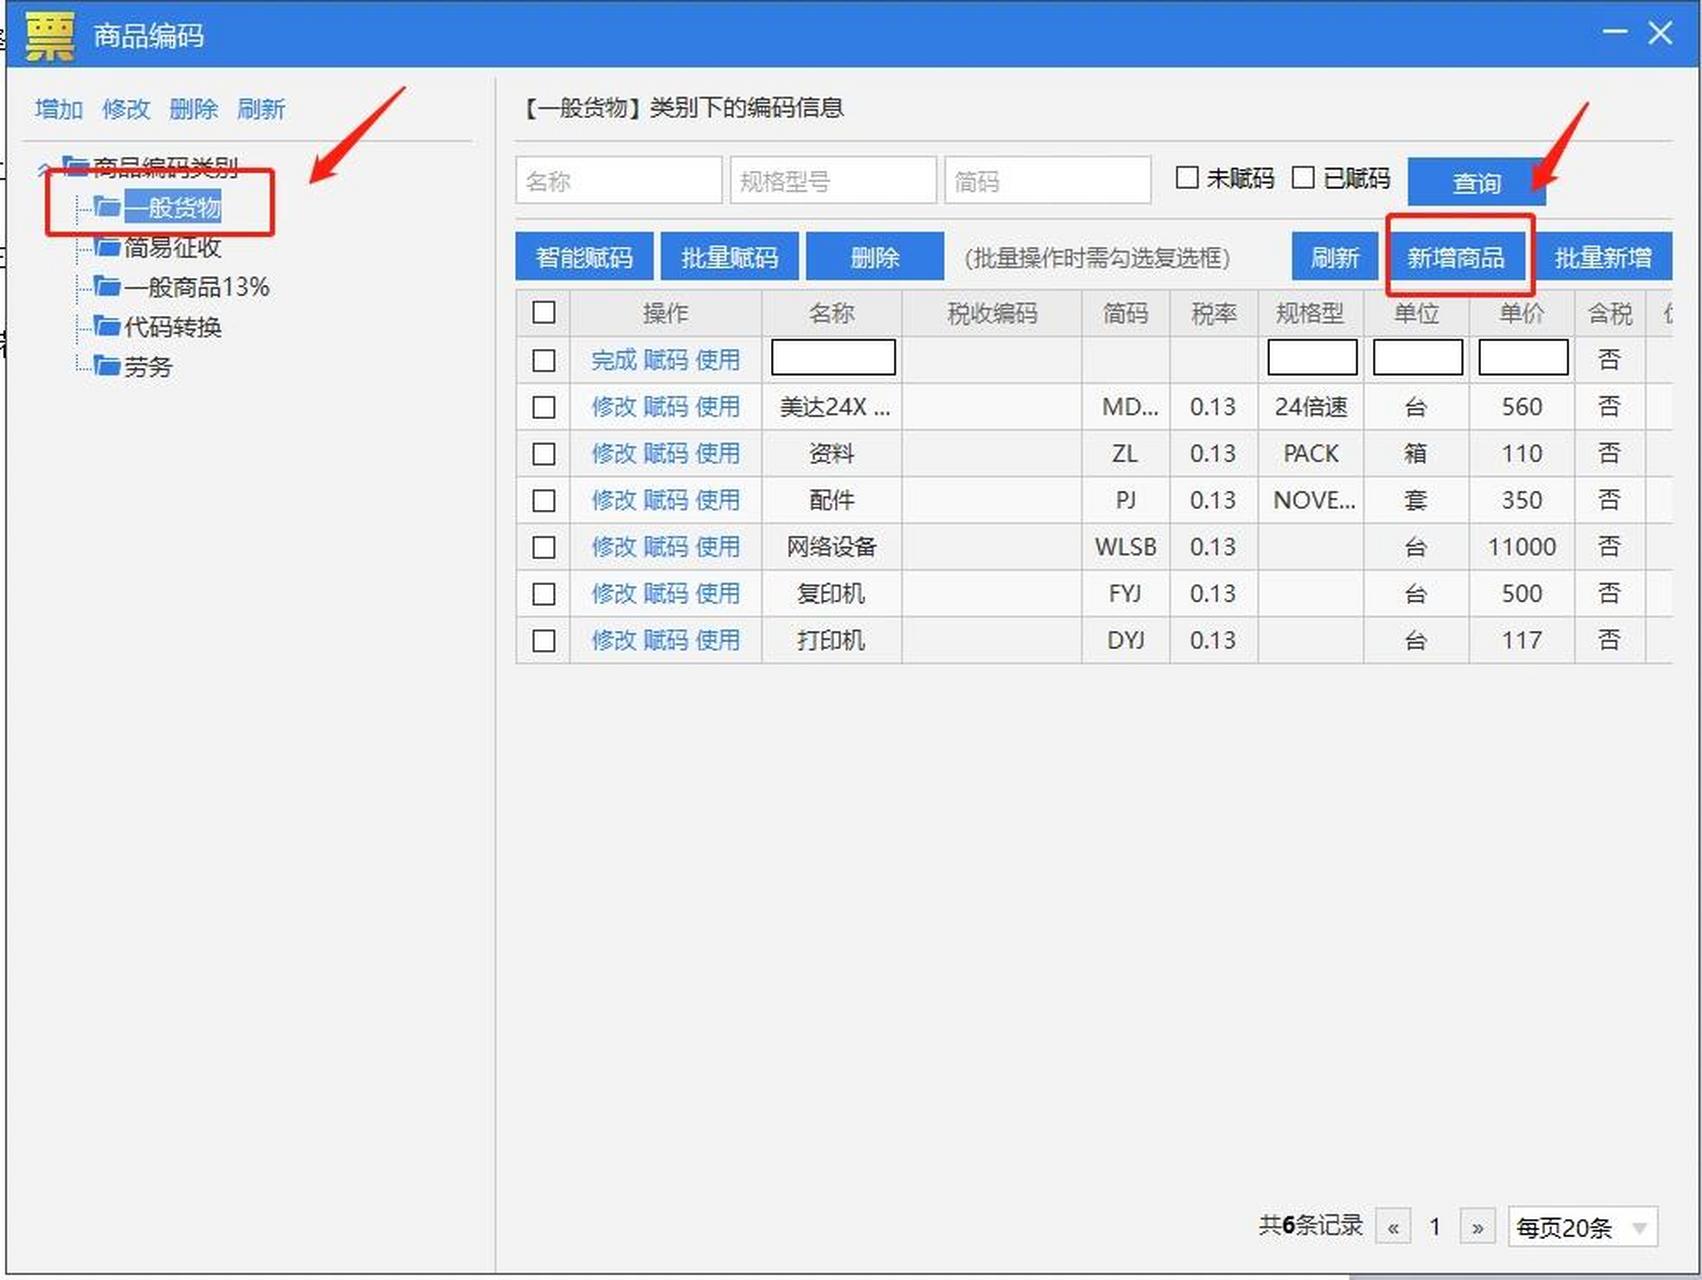Image resolution: width=1702 pixels, height=1280 pixels.
Task: Click the blue 刷新 button above the table
Action: coord(1334,257)
